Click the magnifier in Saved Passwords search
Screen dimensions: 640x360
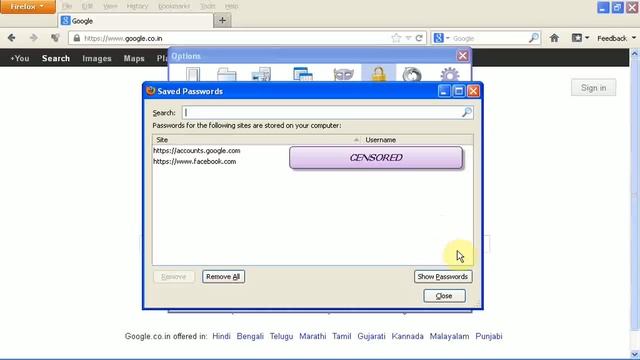click(x=467, y=112)
